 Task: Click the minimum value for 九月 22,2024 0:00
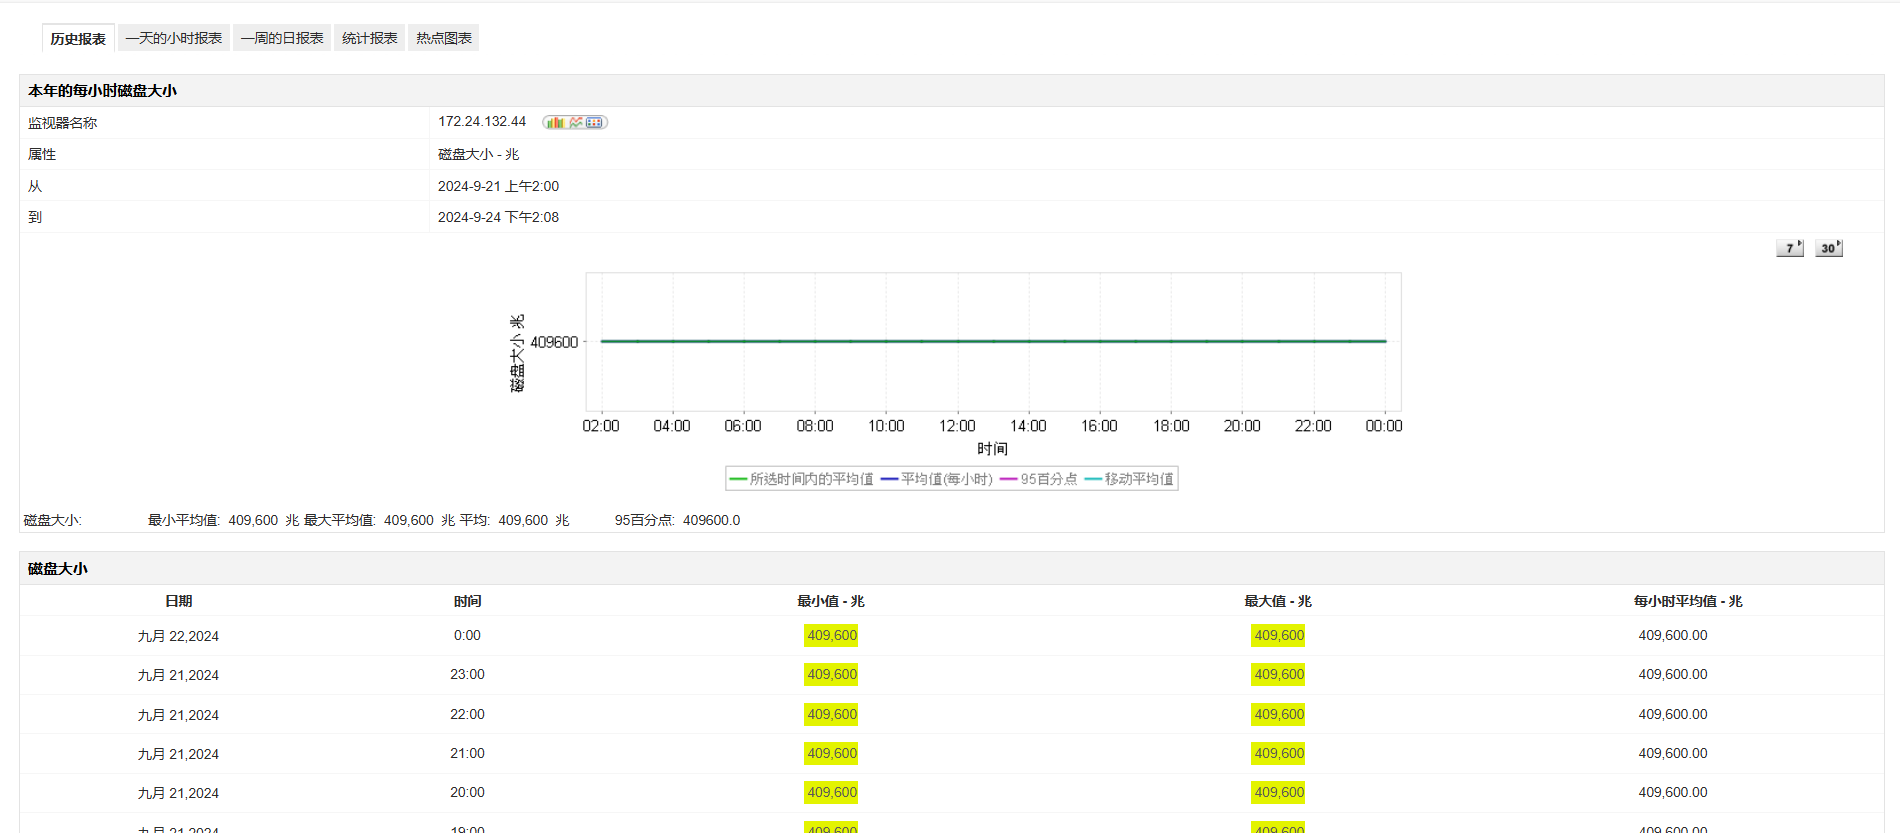coord(831,635)
